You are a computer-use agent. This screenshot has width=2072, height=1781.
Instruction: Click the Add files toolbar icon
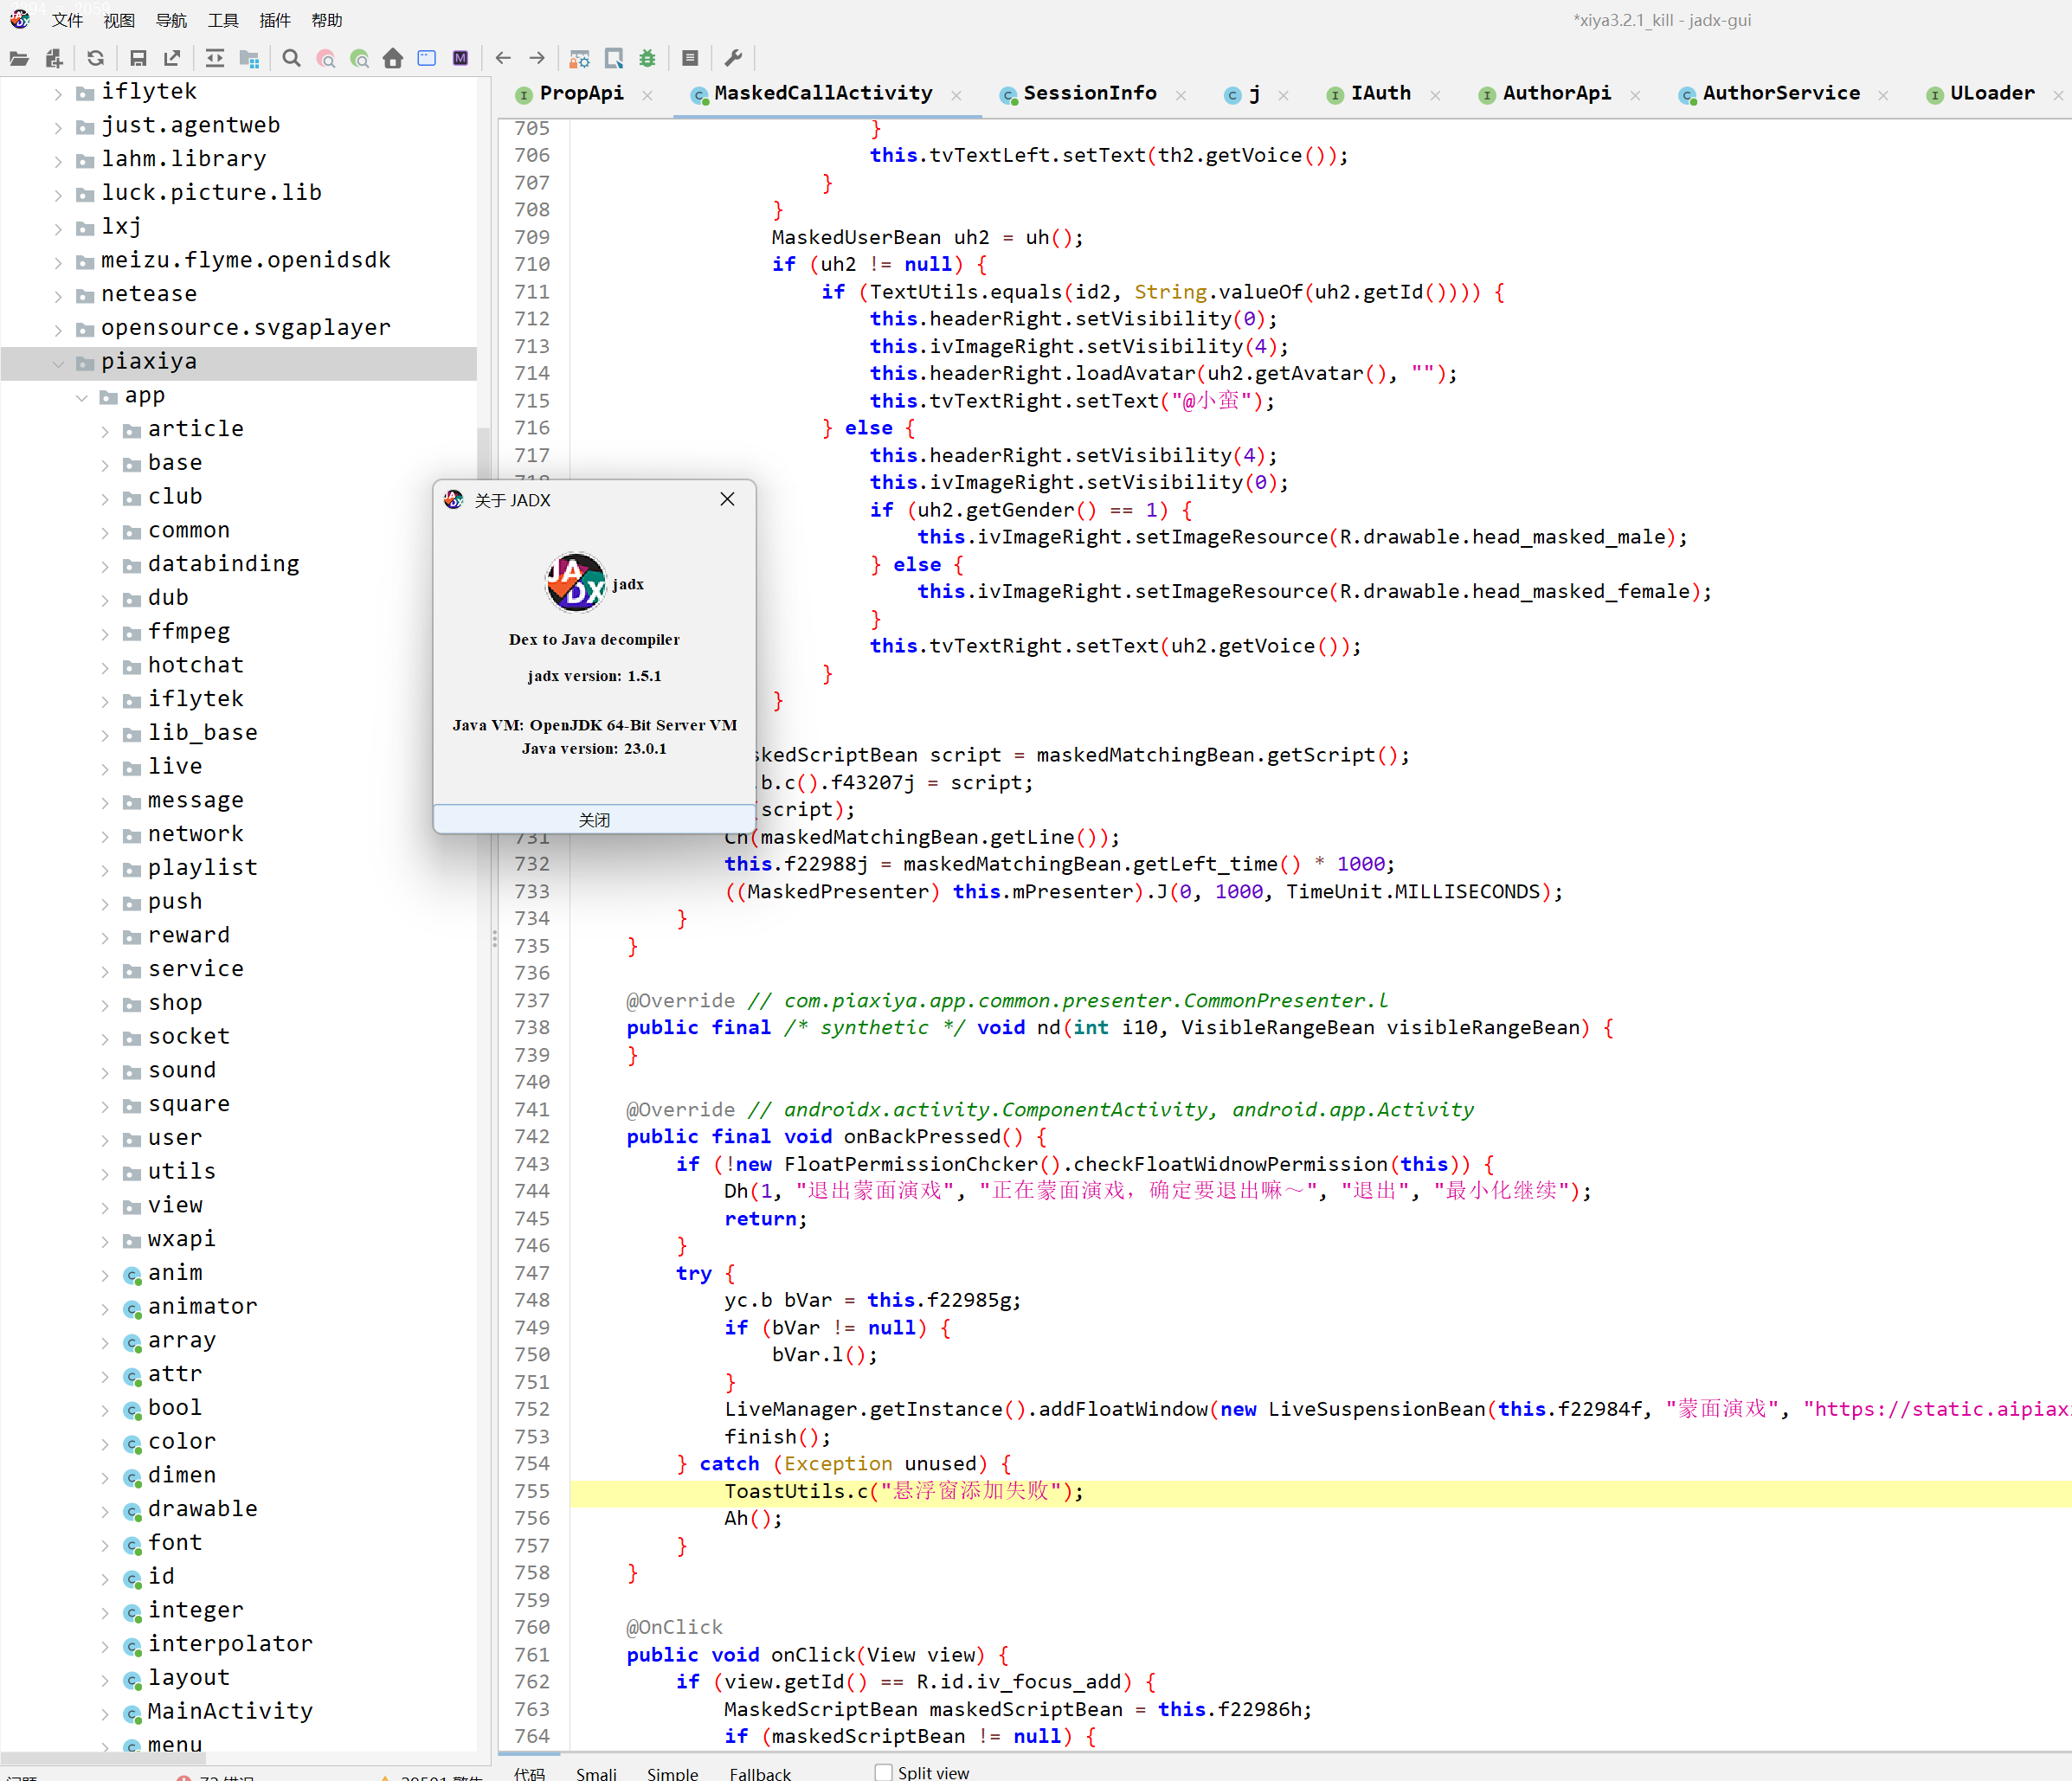(x=54, y=58)
